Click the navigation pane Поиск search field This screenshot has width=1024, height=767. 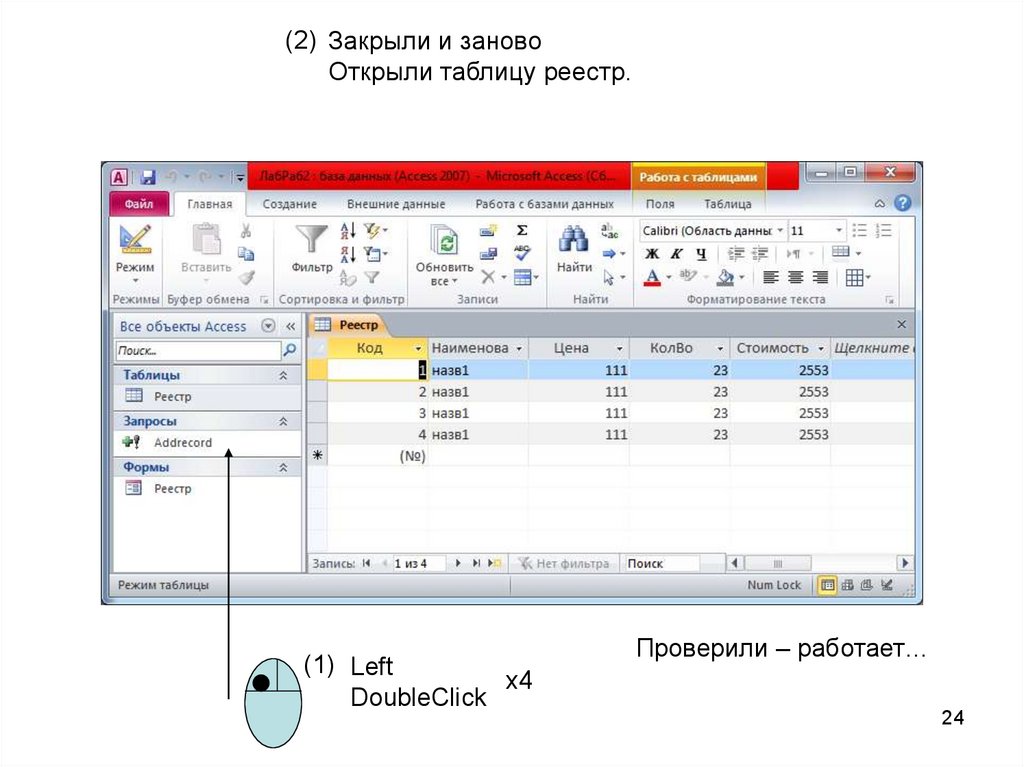198,351
